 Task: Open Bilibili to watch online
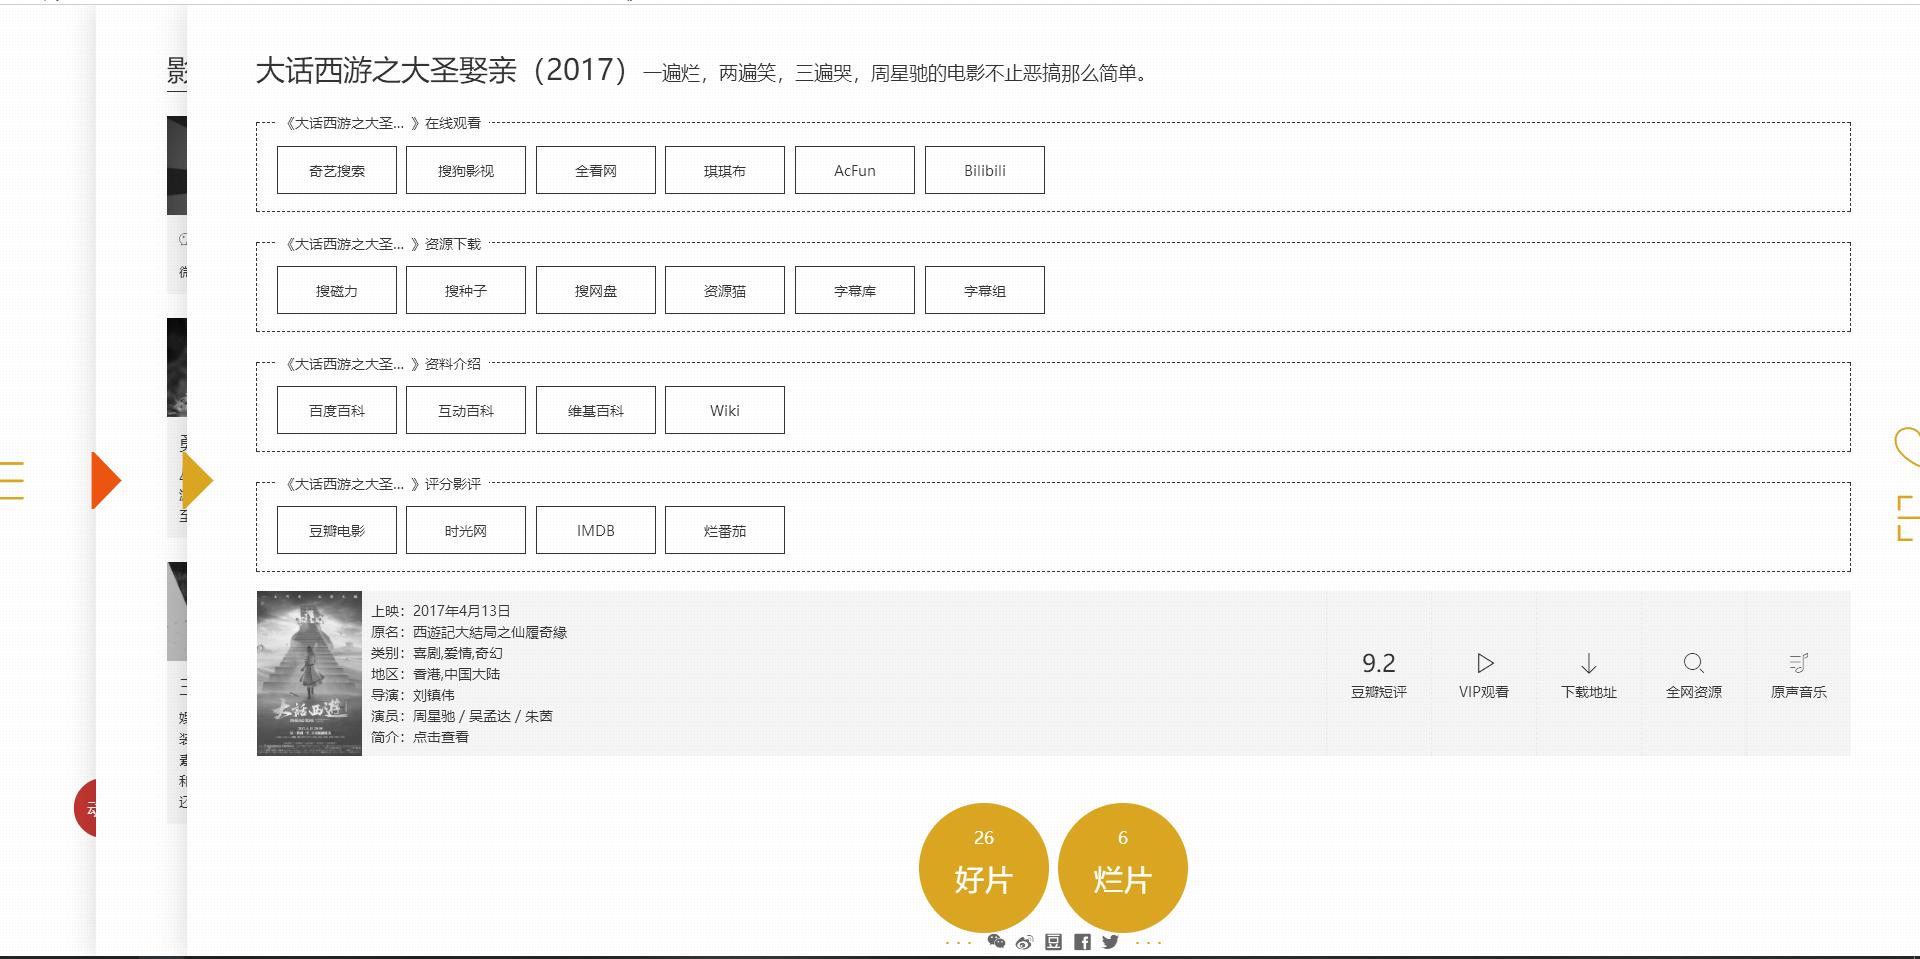point(984,170)
